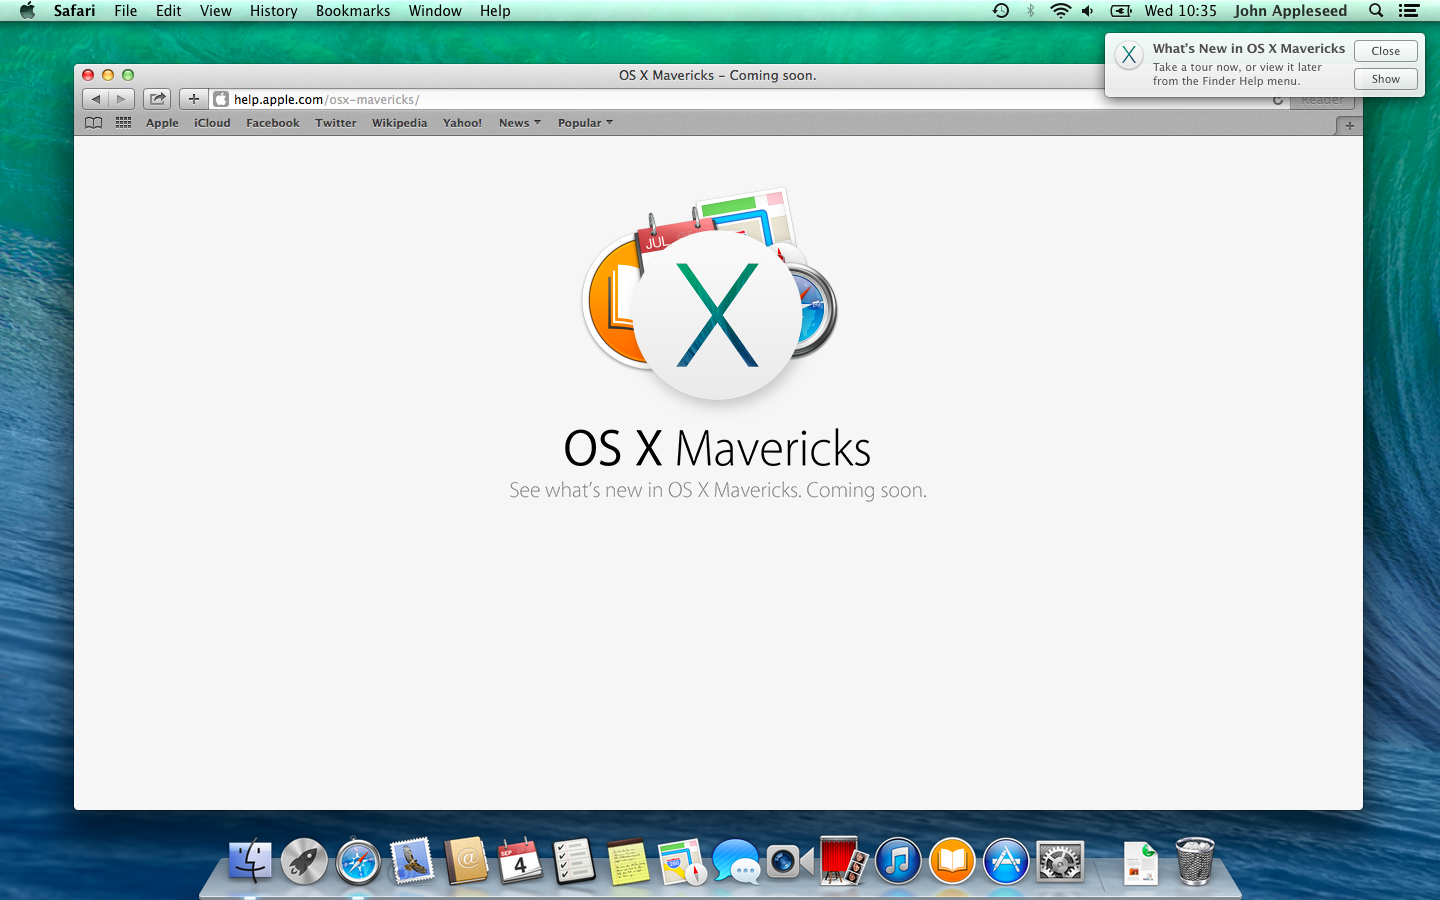
Task: Open Reminders checklist icon in the Dock
Action: click(574, 861)
